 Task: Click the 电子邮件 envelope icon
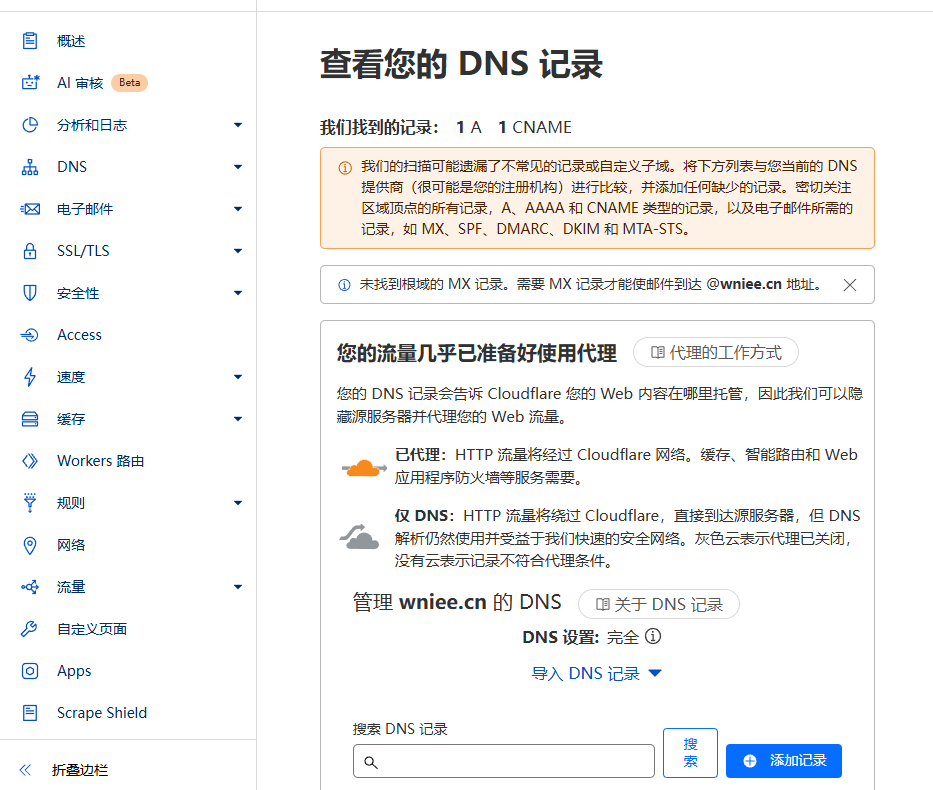point(30,209)
